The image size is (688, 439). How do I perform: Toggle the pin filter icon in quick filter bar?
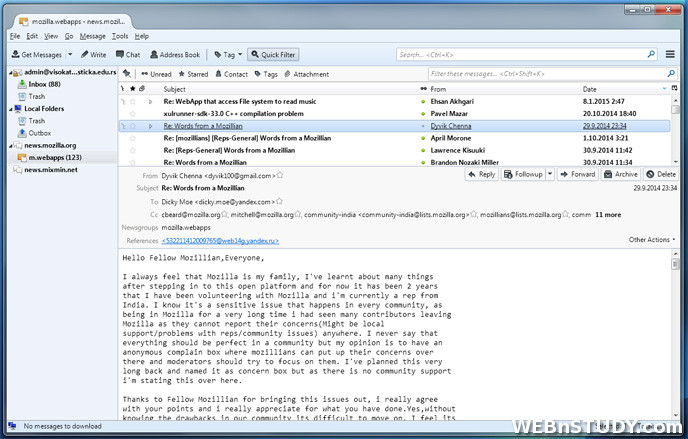click(x=127, y=73)
